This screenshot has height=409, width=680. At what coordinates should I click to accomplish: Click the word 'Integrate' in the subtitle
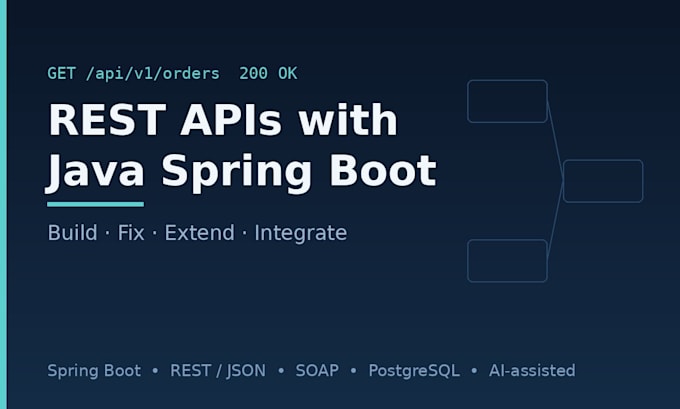301,234
